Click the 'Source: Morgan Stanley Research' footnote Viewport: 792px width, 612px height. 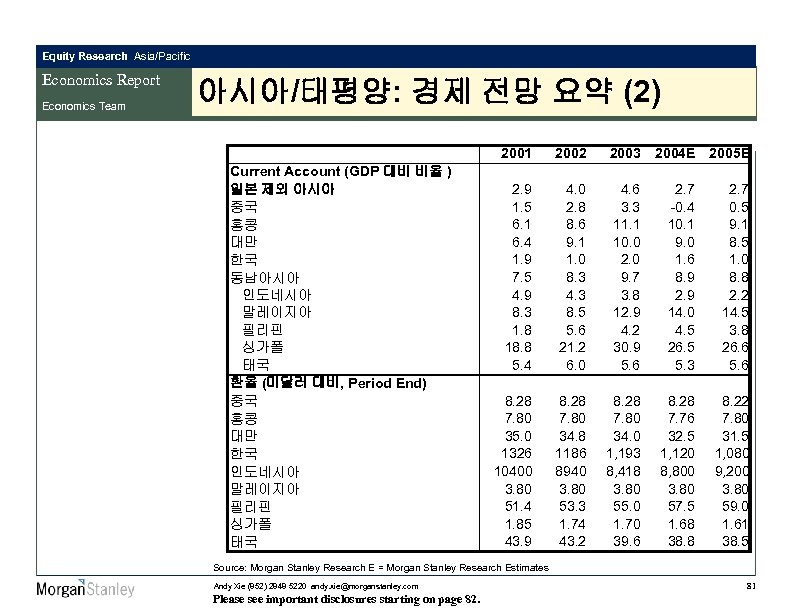tap(381, 568)
